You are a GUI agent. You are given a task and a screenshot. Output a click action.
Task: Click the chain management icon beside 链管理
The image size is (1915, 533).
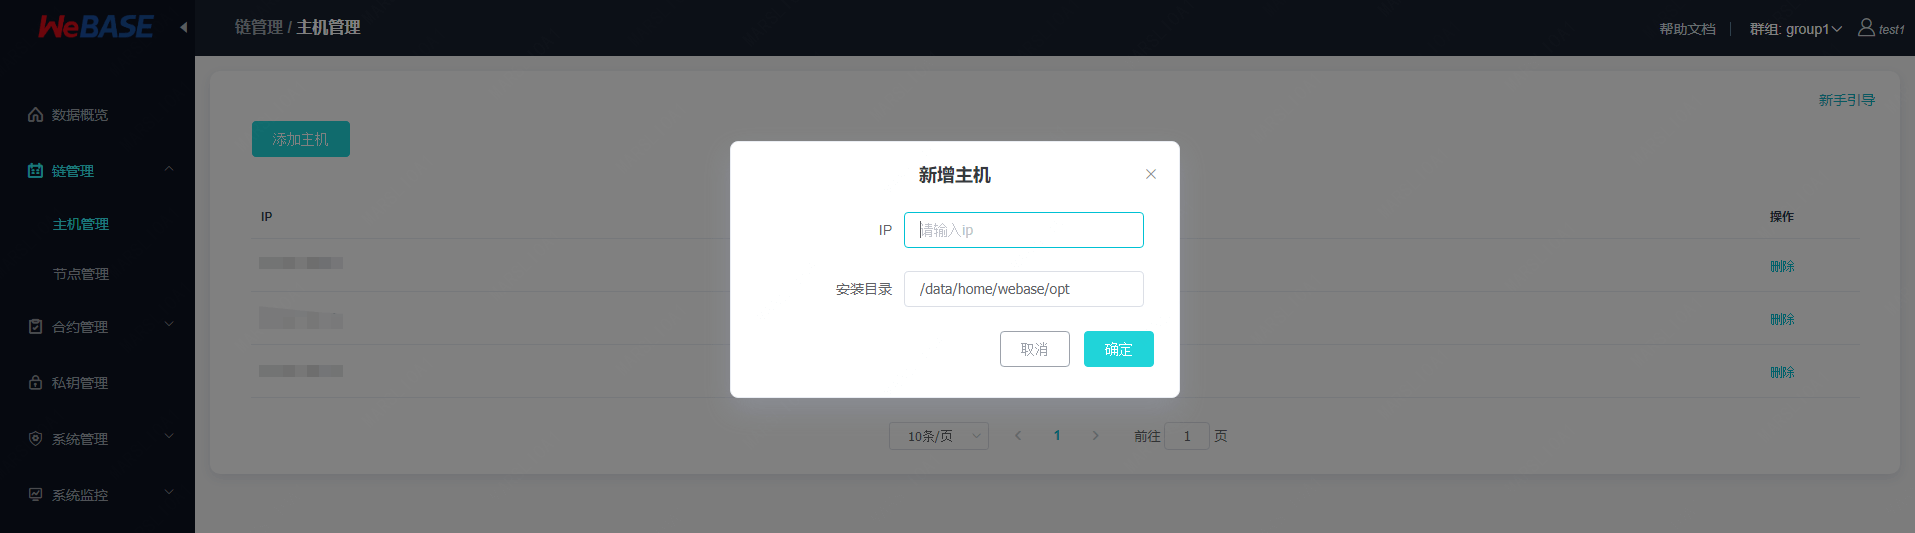[36, 171]
